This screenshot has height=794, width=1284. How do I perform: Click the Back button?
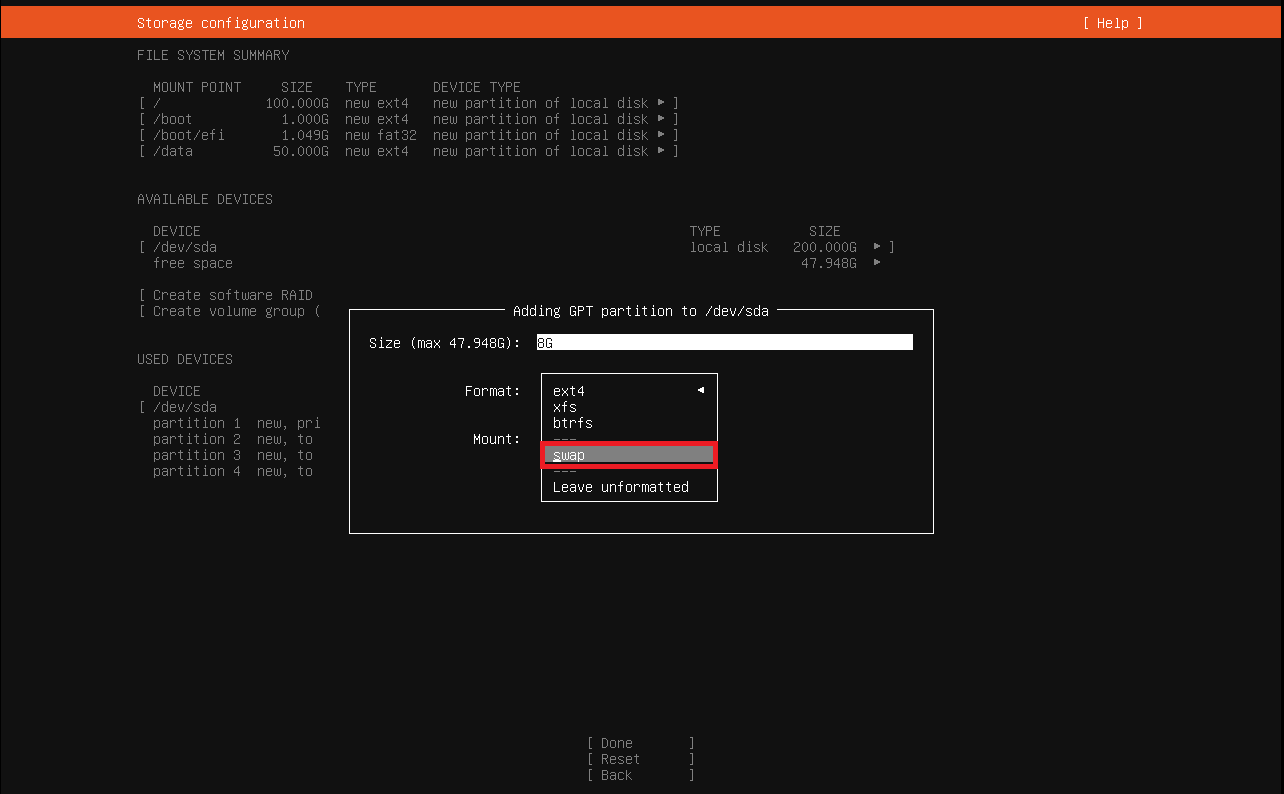pyautogui.click(x=641, y=775)
